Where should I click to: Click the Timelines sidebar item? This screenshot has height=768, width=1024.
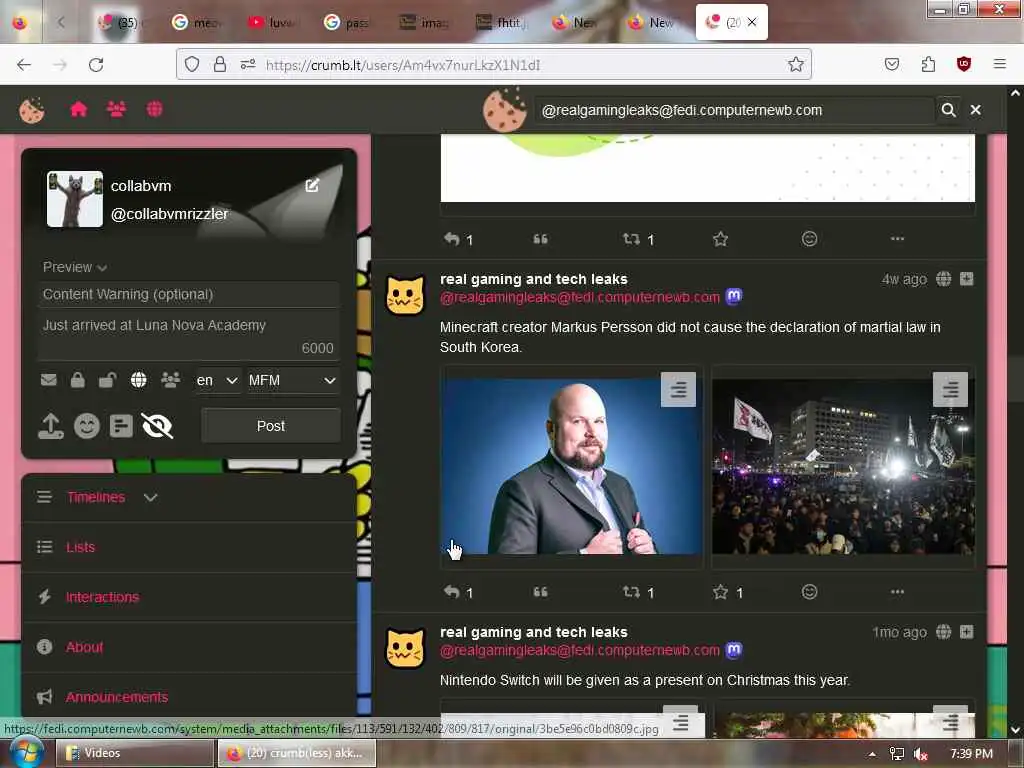click(96, 498)
